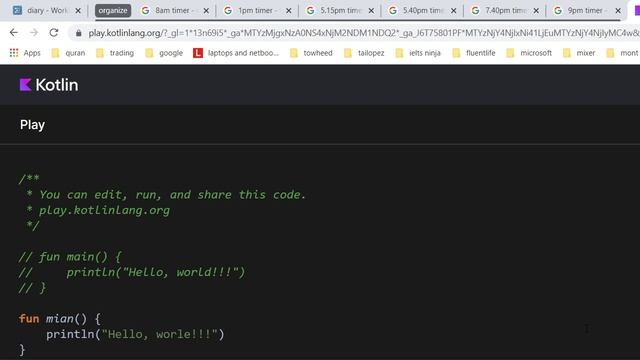640x360 pixels.
Task: Close the 5.15pm timer tab
Action: click(x=371, y=11)
